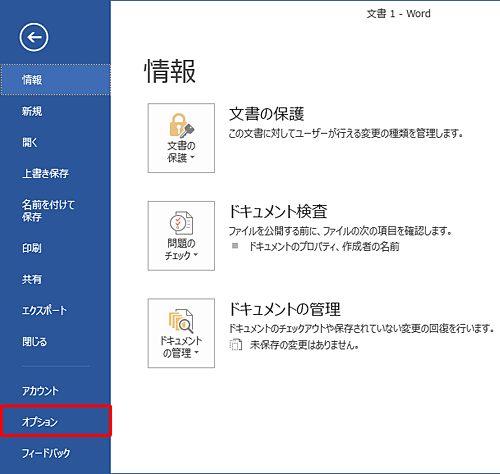Open the 問題のチェック dropdown button
500x474 pixels.
181,236
